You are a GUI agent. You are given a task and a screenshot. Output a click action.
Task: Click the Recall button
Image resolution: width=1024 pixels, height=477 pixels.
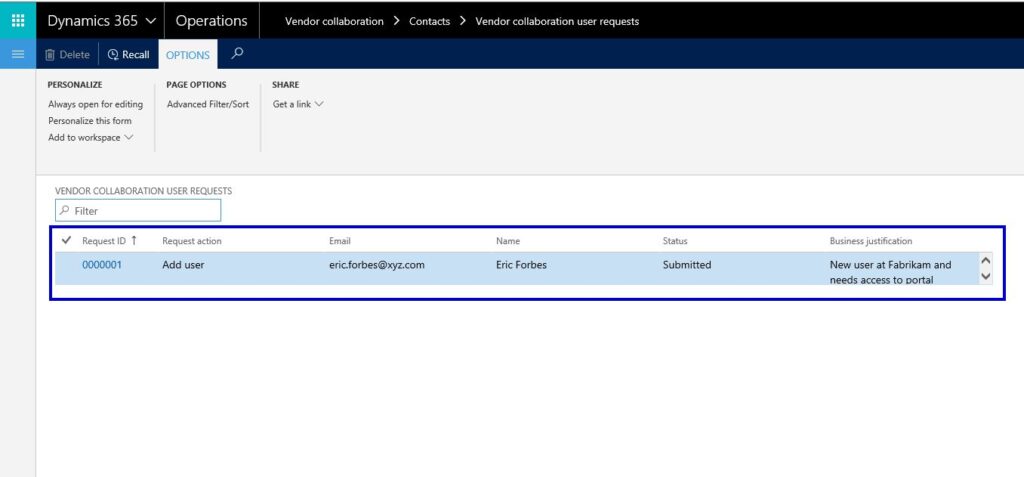point(129,55)
